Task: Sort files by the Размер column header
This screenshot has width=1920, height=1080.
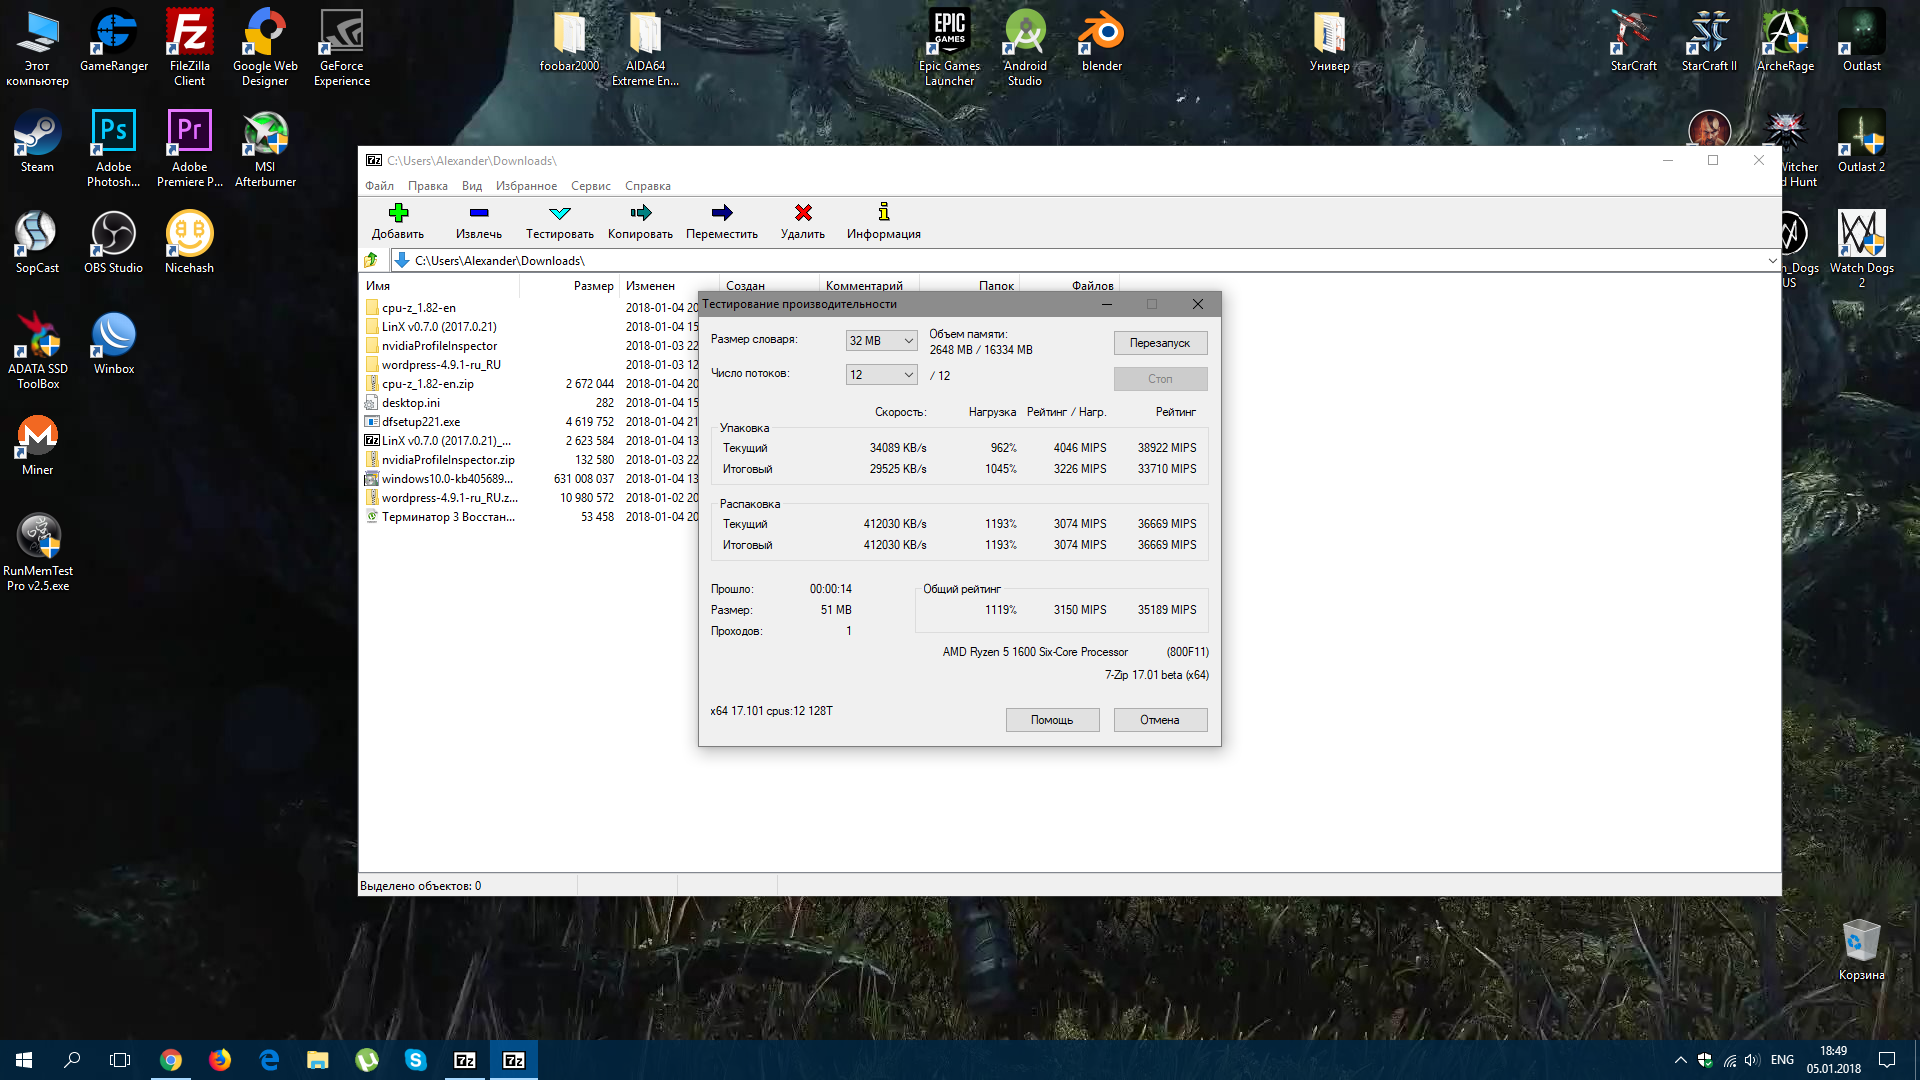Action: tap(592, 286)
